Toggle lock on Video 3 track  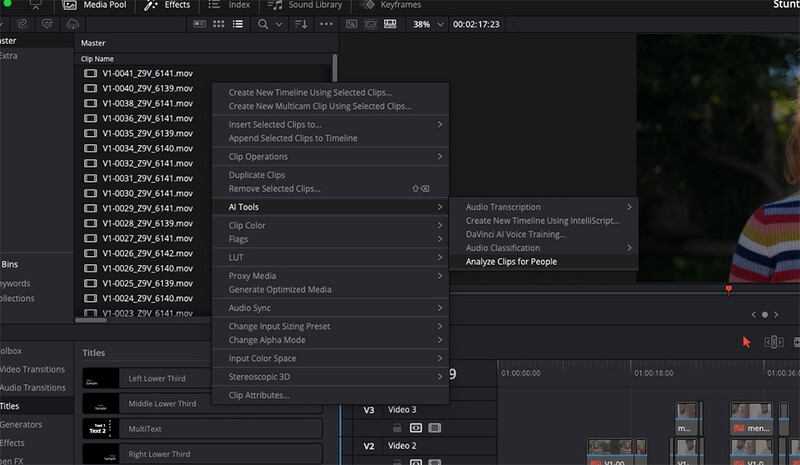coord(397,428)
